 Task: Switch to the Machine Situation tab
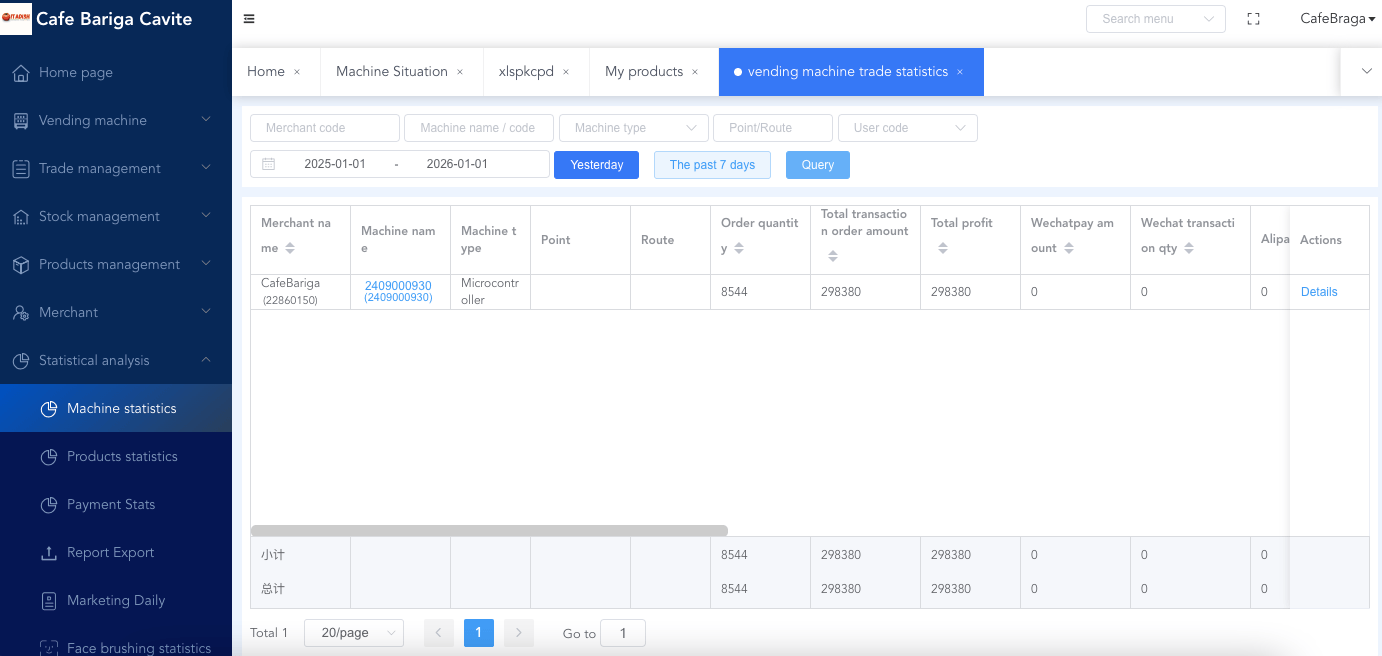(391, 72)
